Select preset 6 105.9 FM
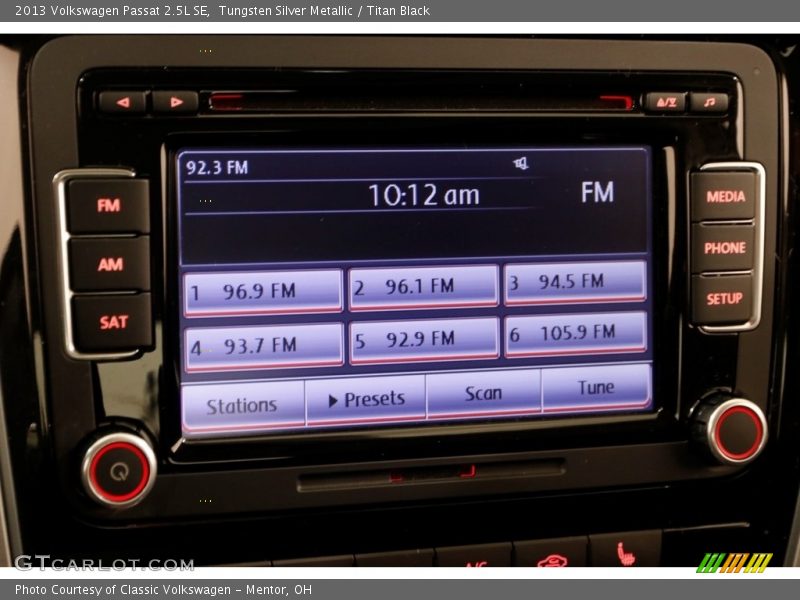The height and width of the screenshot is (600, 800). (576, 334)
